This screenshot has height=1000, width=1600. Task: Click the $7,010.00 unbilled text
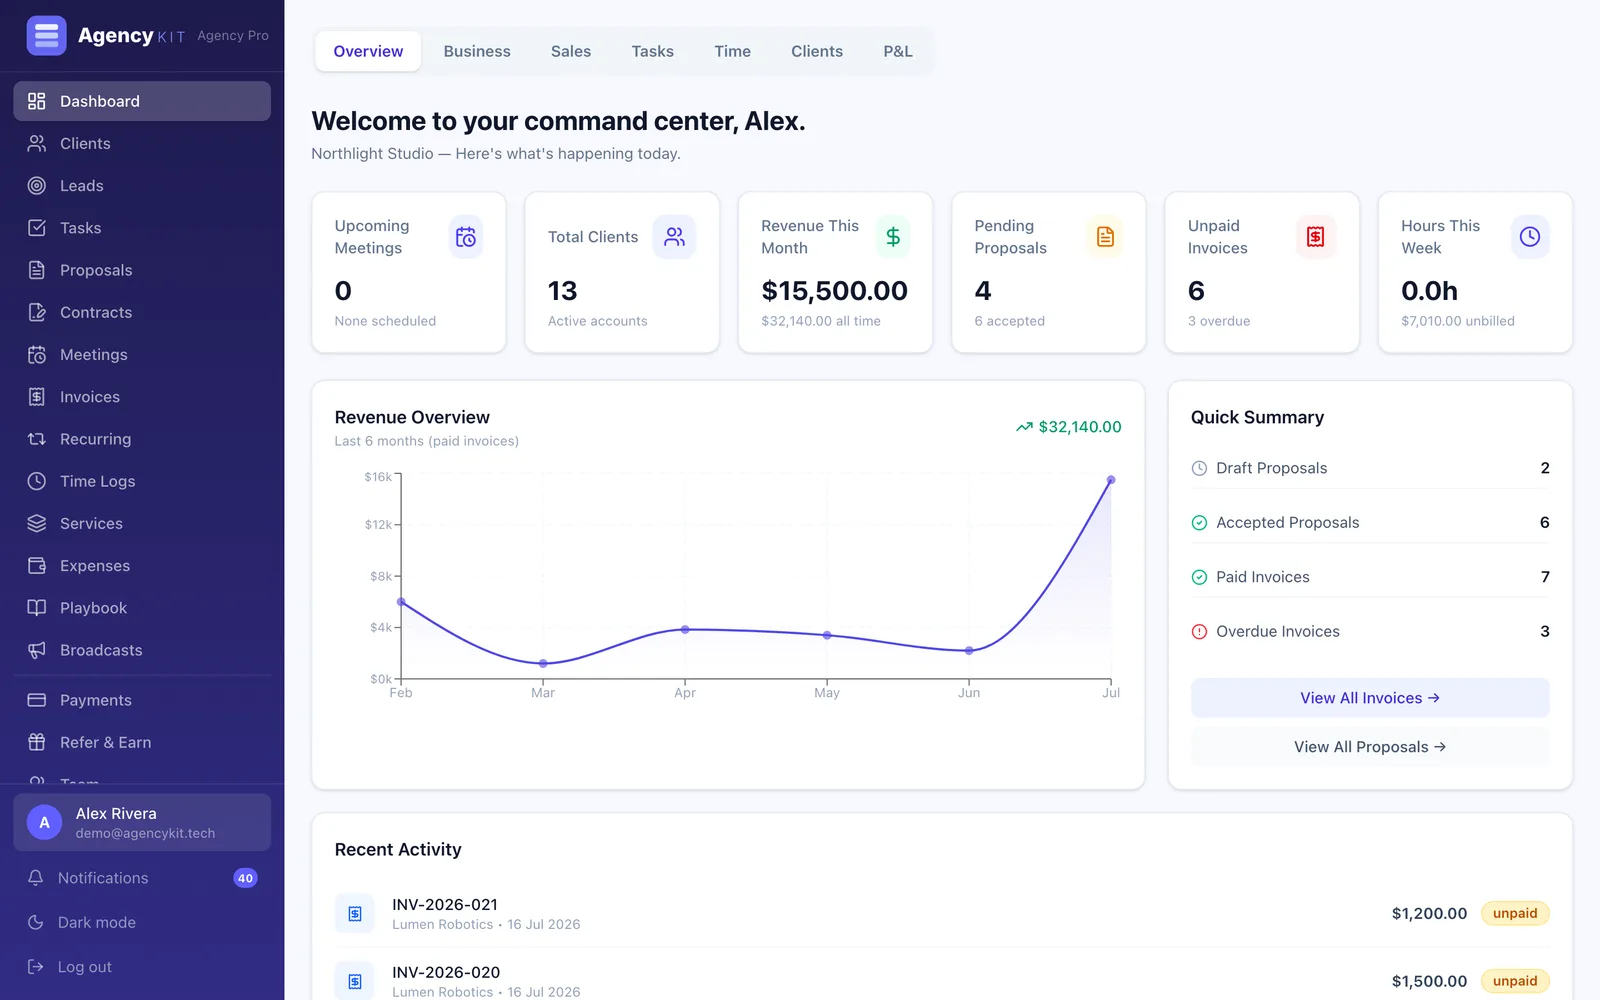click(1458, 321)
